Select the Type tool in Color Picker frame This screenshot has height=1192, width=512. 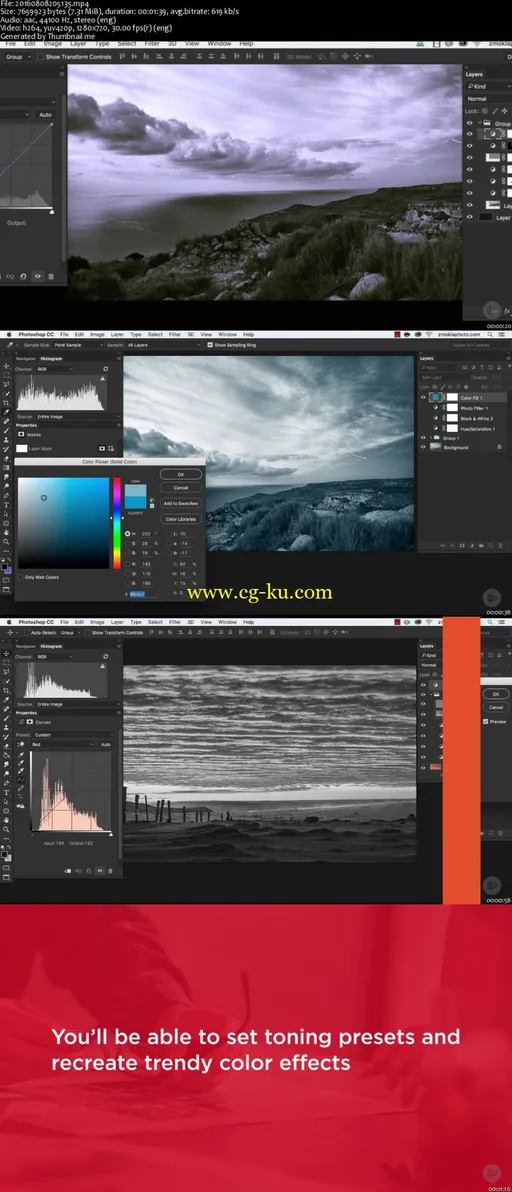point(6,505)
